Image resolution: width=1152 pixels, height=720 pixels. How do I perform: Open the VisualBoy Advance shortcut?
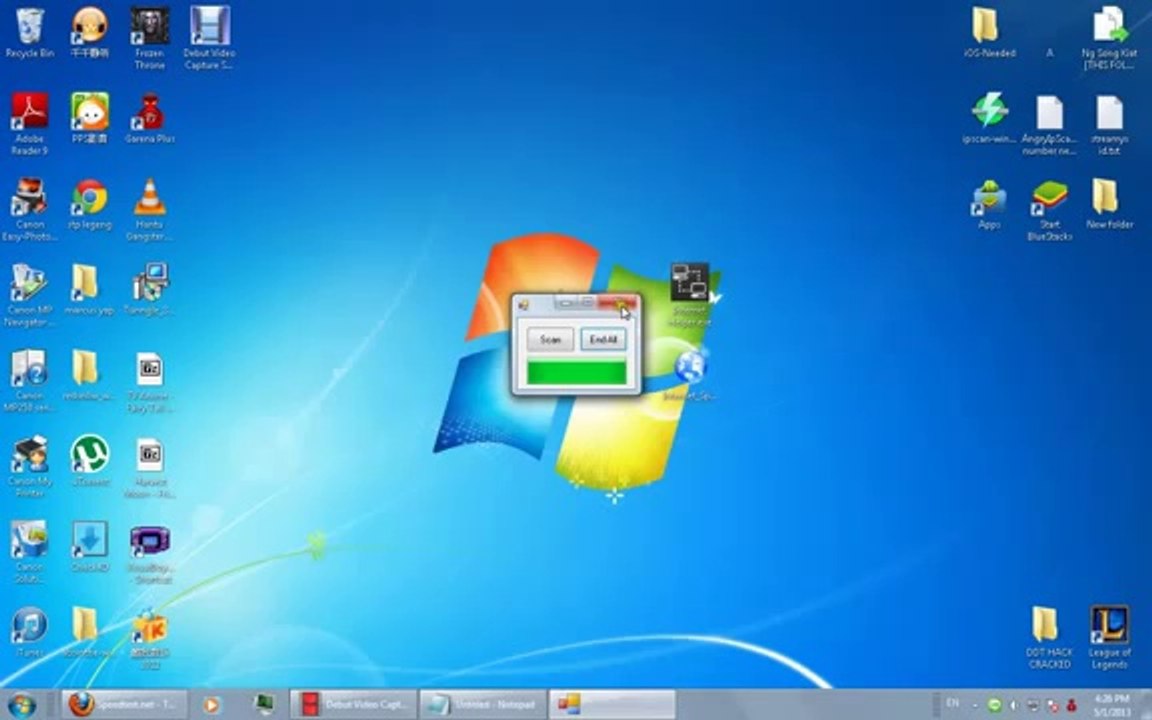click(150, 552)
